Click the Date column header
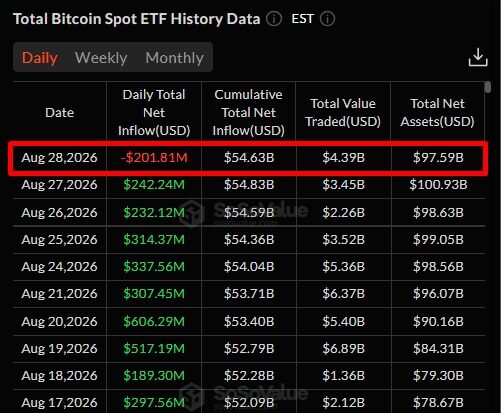This screenshot has height=413, width=501. pyautogui.click(x=60, y=113)
